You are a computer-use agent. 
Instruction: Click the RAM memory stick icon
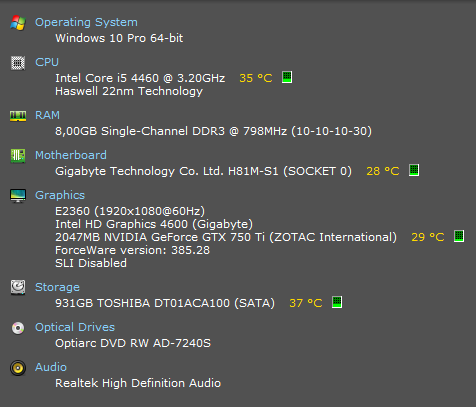(18, 116)
